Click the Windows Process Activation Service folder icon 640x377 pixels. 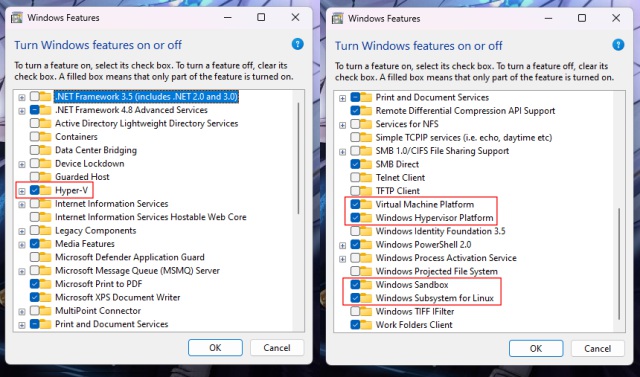pos(366,258)
